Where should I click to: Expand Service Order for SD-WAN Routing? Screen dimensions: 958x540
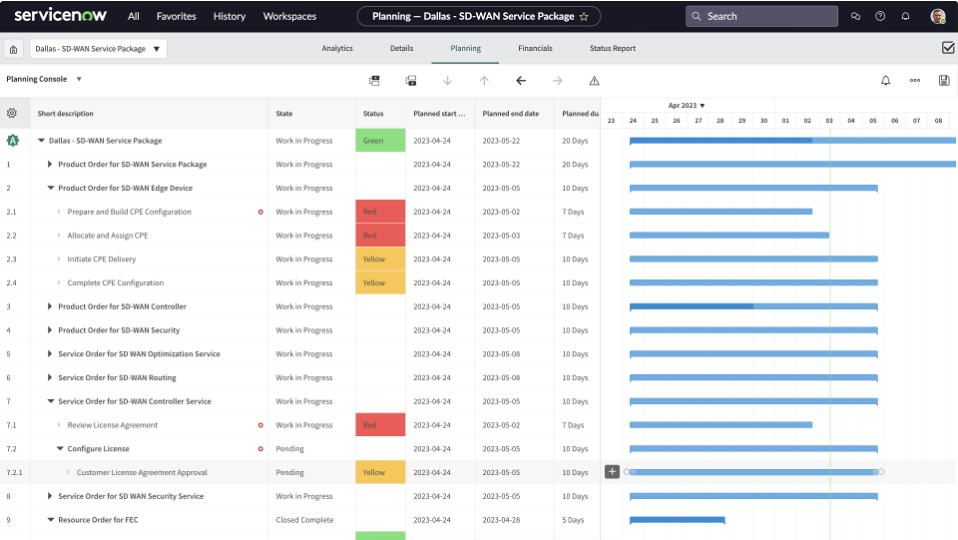[x=49, y=378]
